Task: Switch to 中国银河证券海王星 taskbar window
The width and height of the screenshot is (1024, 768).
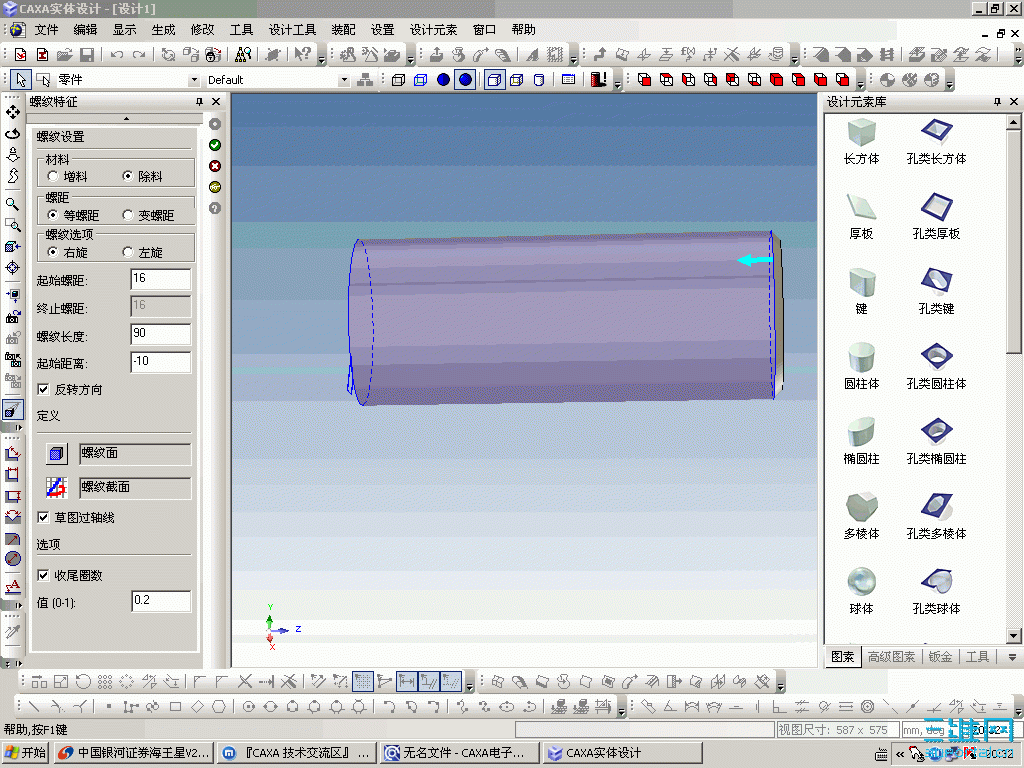Action: [x=133, y=753]
